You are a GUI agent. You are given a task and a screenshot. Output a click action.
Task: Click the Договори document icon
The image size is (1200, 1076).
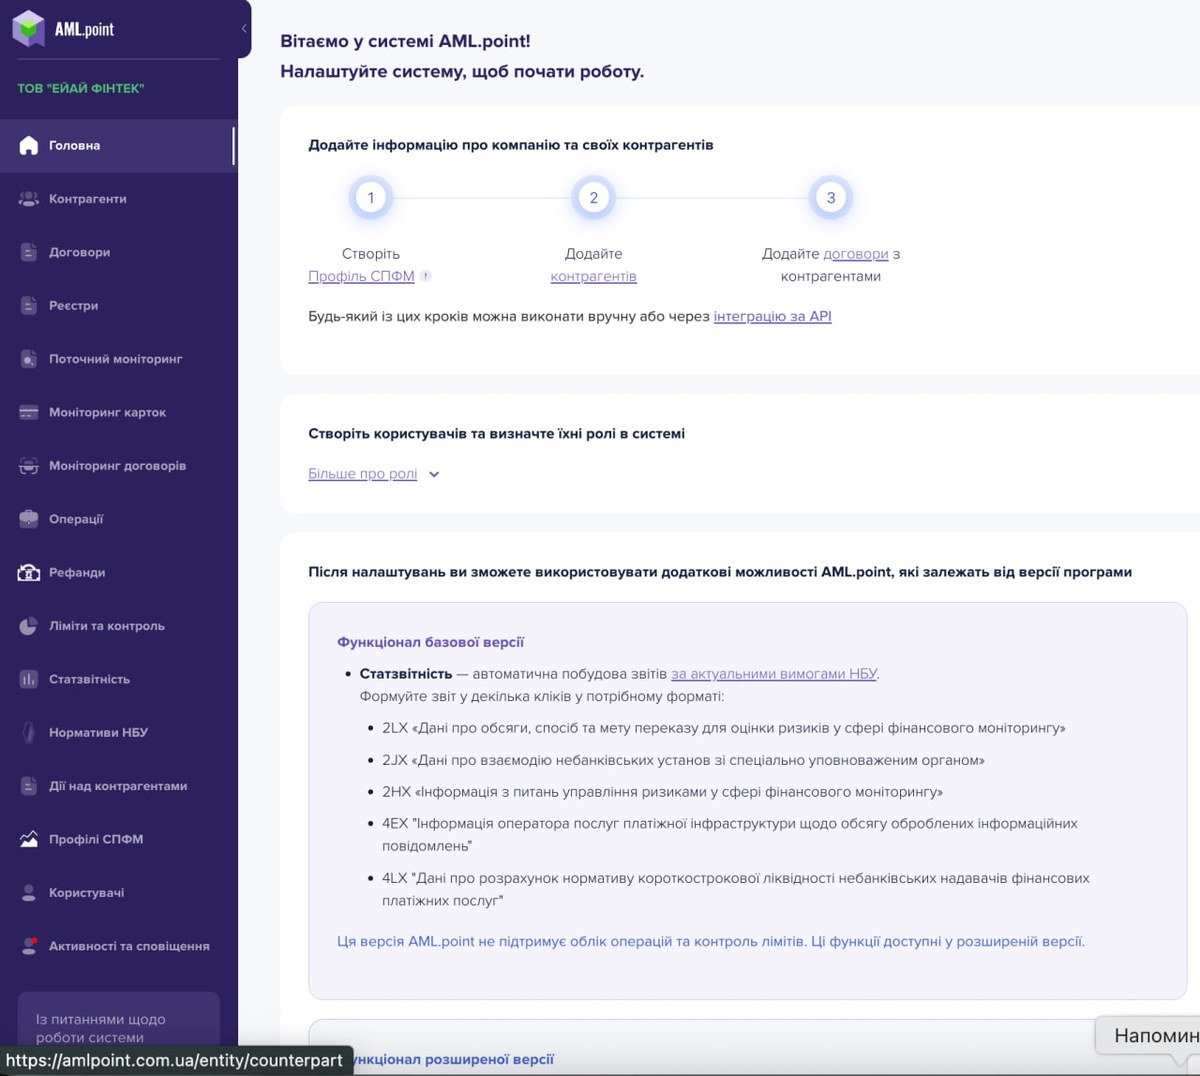point(29,252)
